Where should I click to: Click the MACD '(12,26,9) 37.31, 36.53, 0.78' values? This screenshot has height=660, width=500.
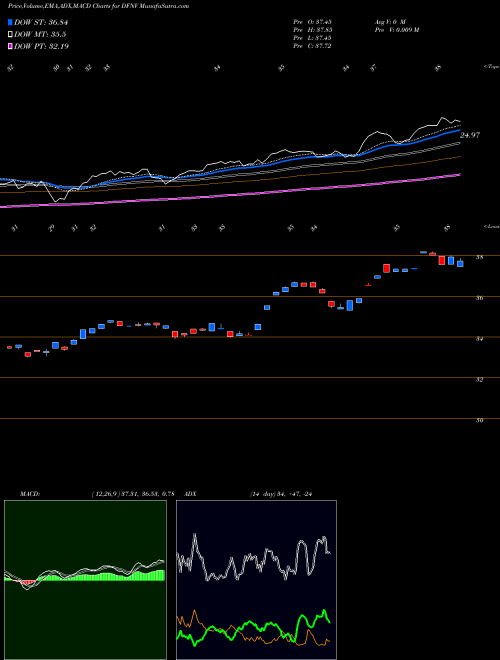[133, 494]
